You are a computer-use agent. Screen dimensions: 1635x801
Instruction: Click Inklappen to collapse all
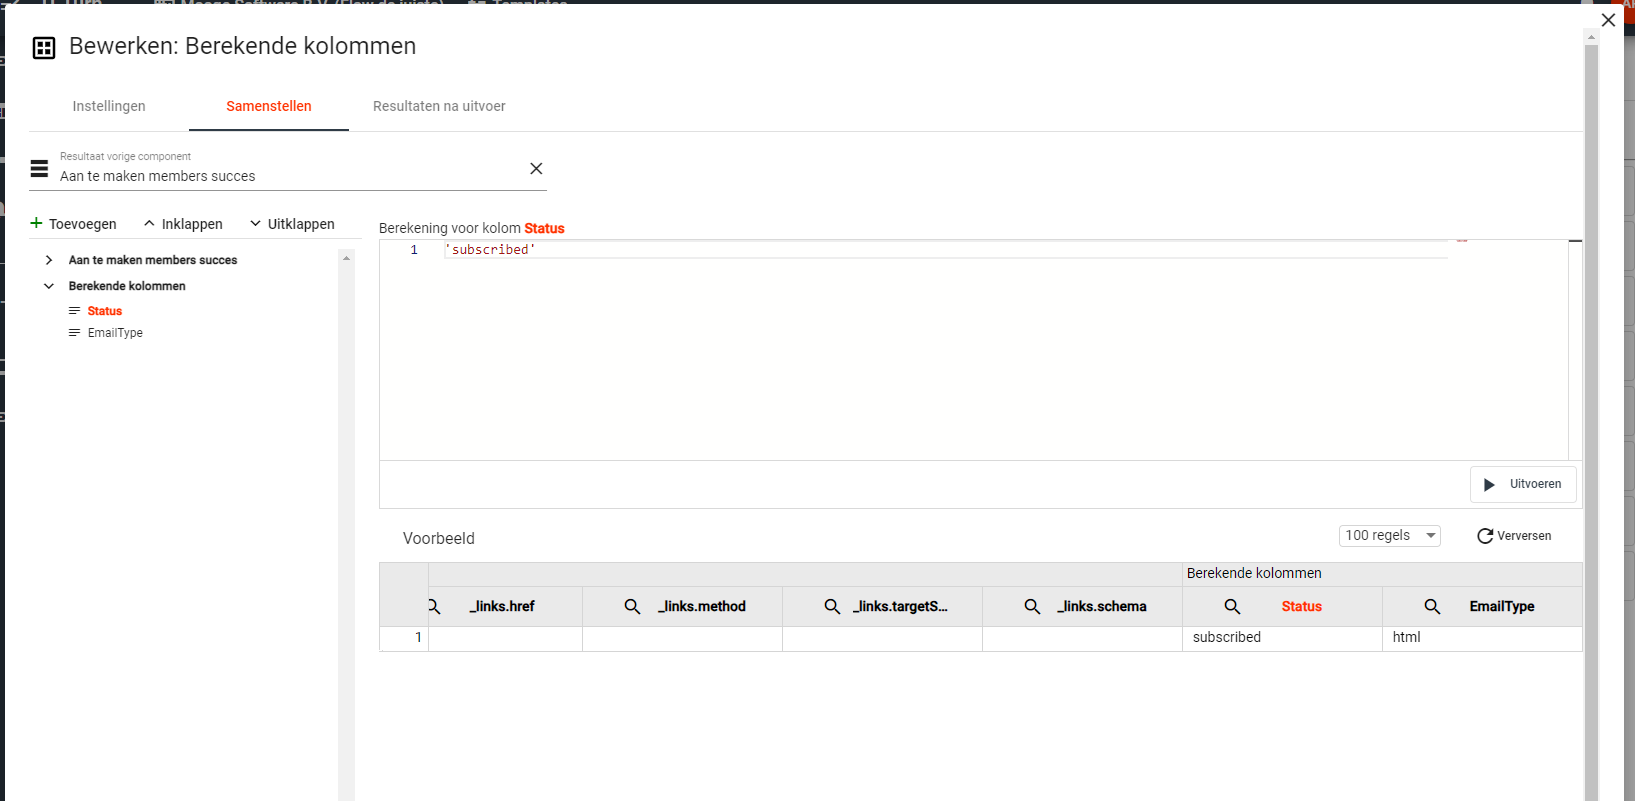pos(183,224)
